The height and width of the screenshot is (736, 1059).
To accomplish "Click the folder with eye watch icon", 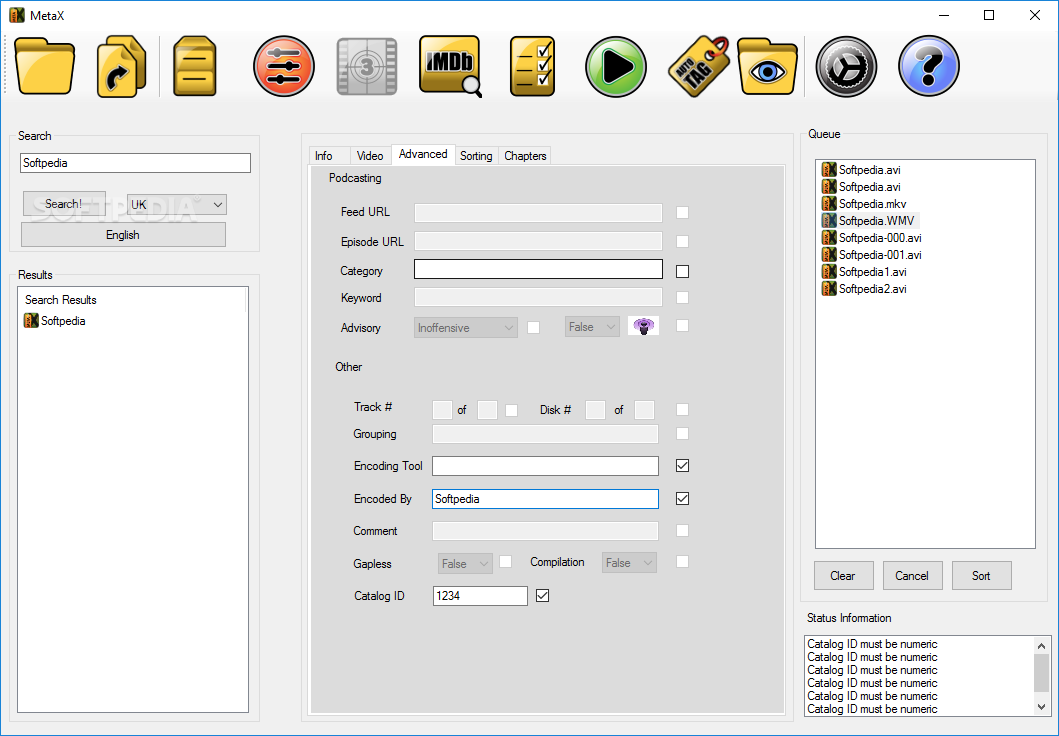I will pos(767,66).
